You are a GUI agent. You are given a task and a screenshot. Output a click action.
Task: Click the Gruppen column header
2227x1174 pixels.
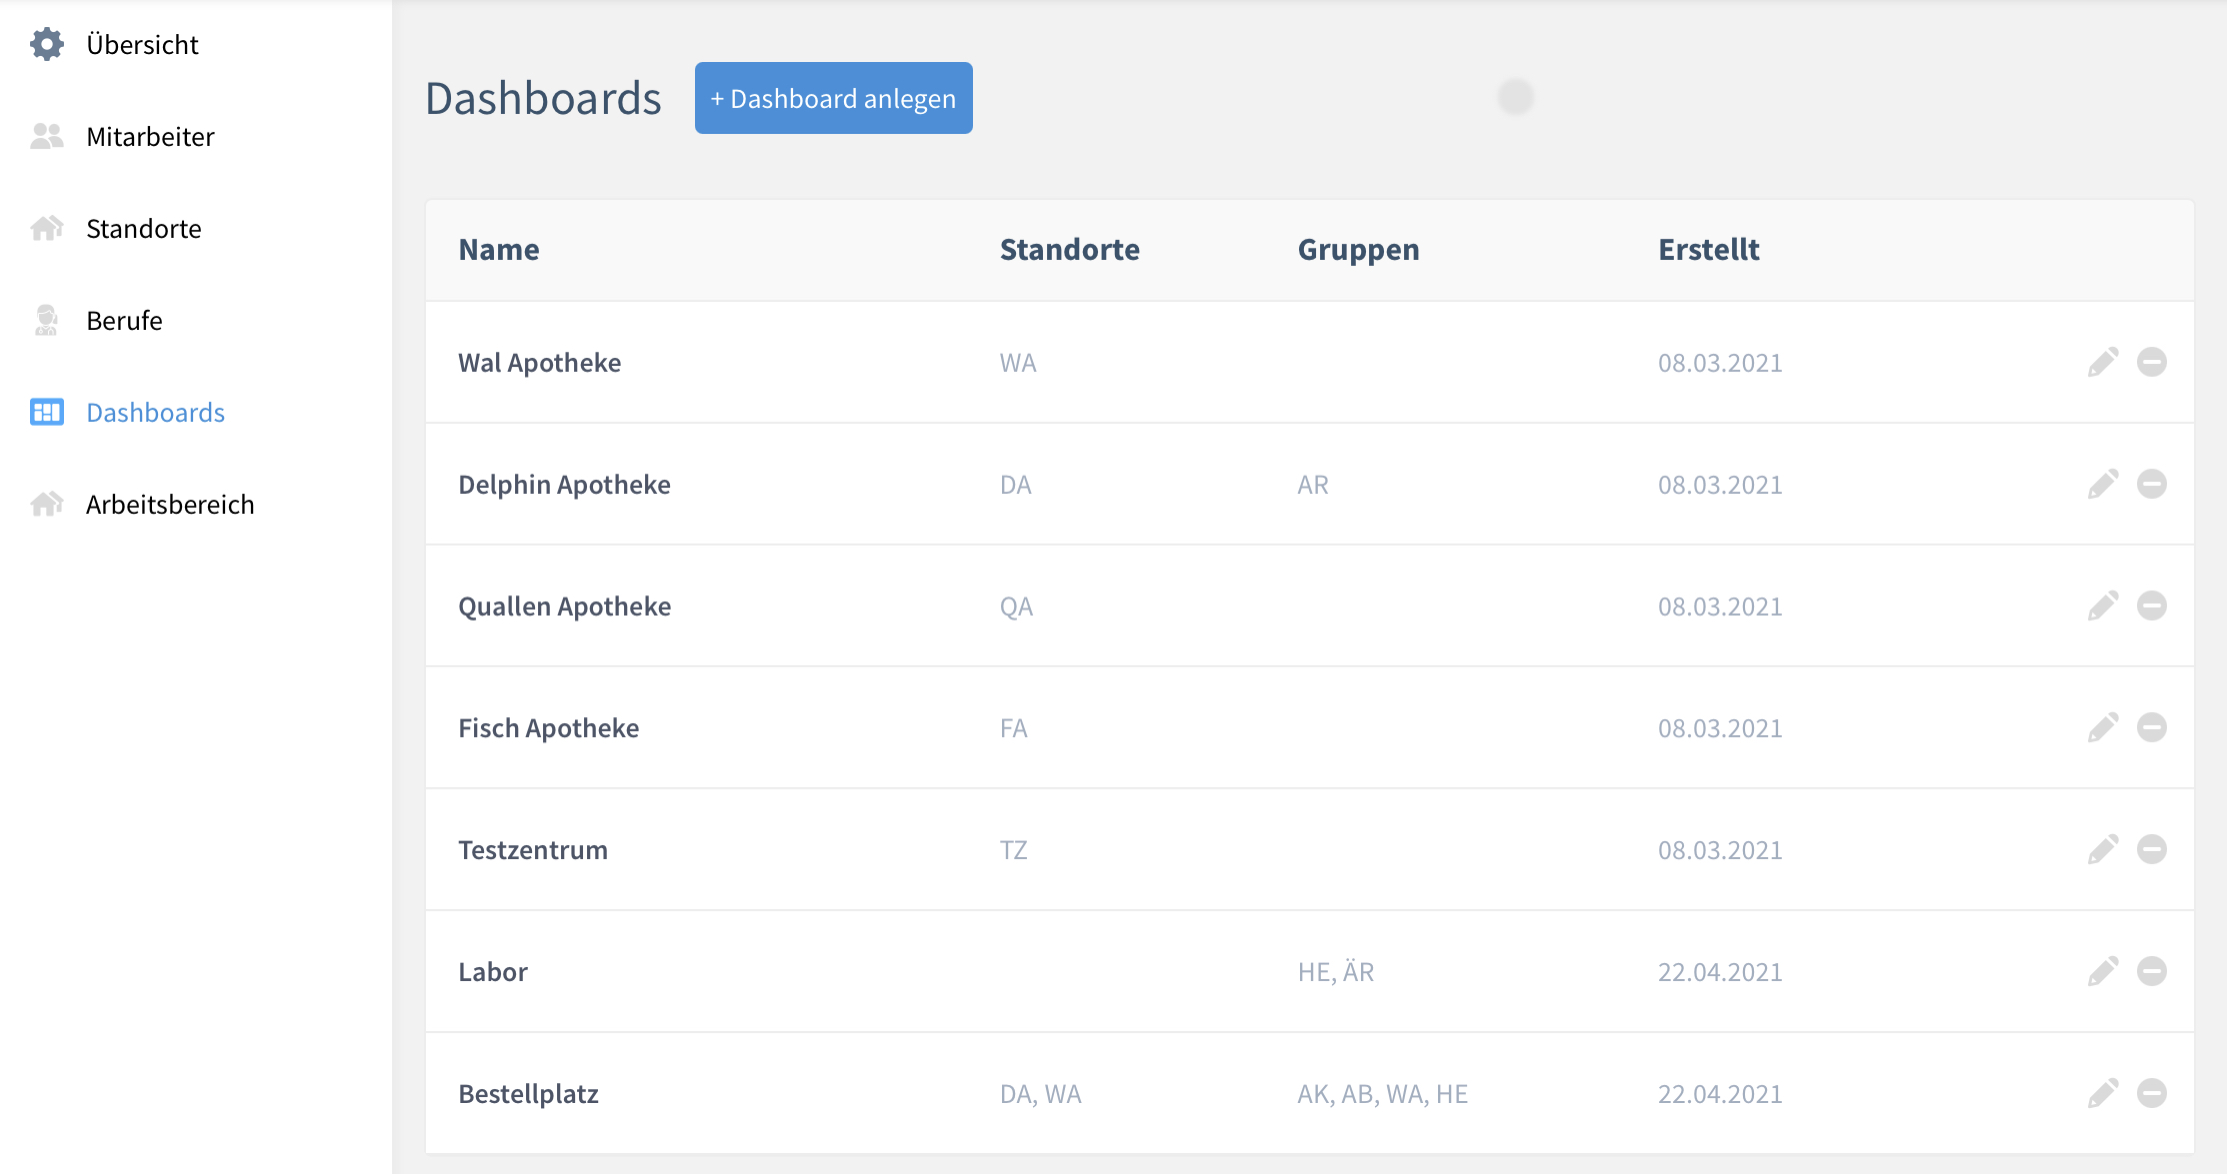[1358, 250]
